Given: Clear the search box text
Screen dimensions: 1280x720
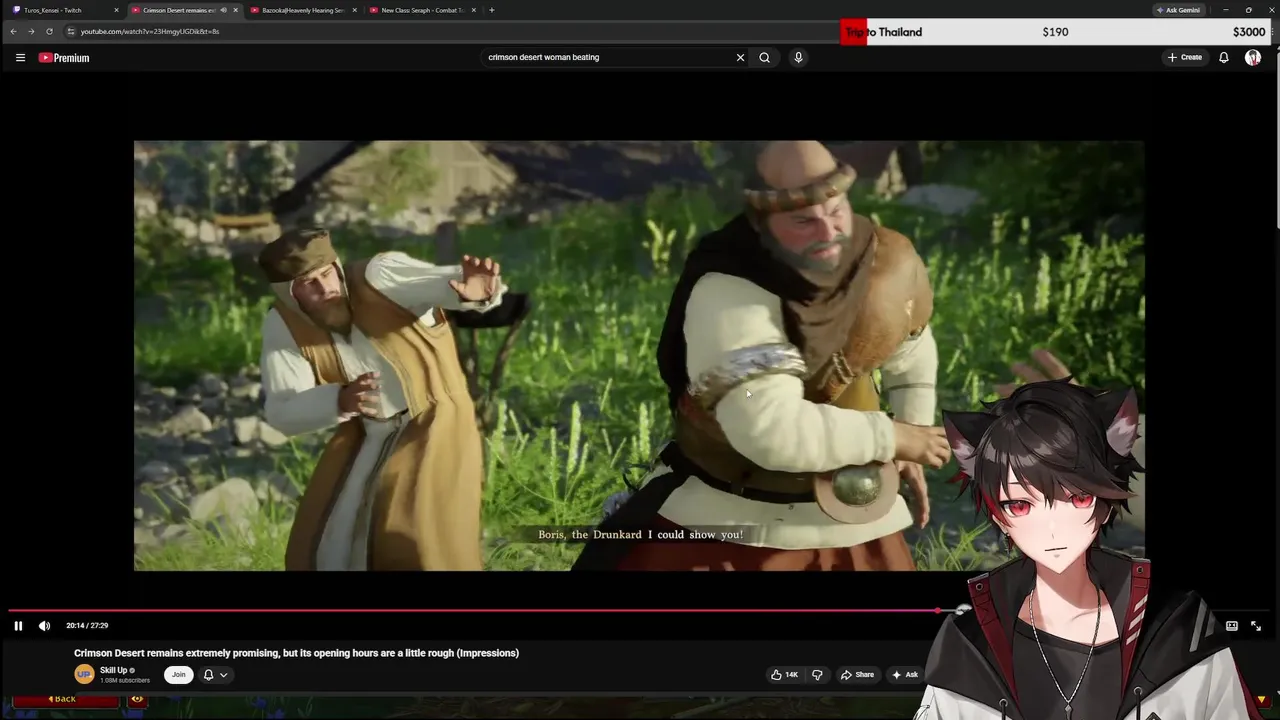Looking at the screenshot, I should [x=740, y=57].
